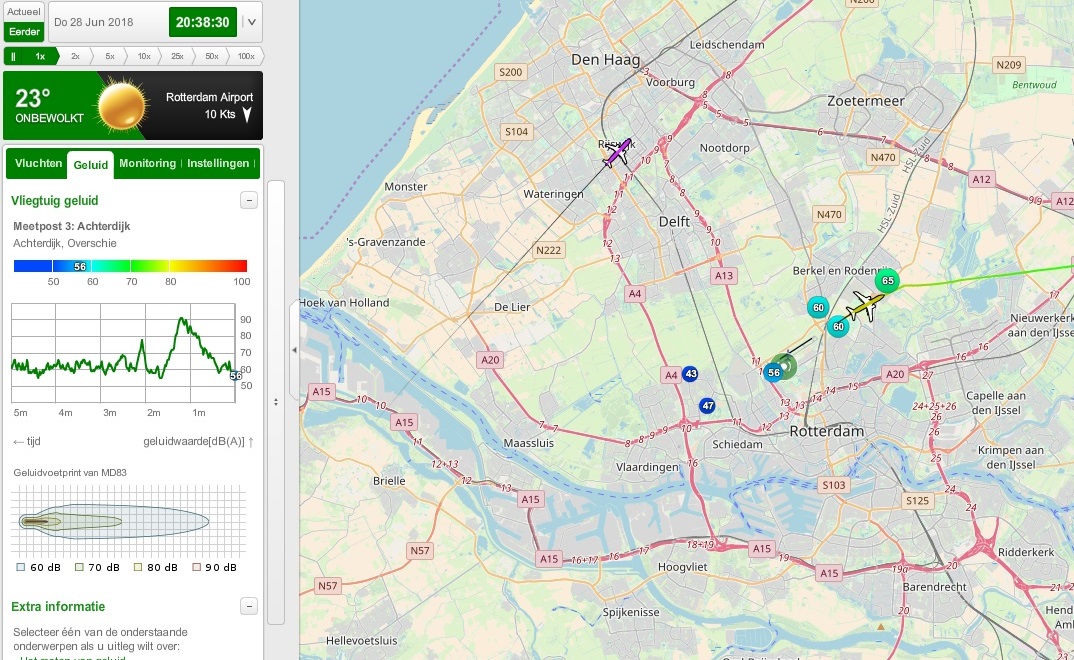1074x660 pixels.
Task: Click the Zoetermeer city label
Action: (x=866, y=101)
